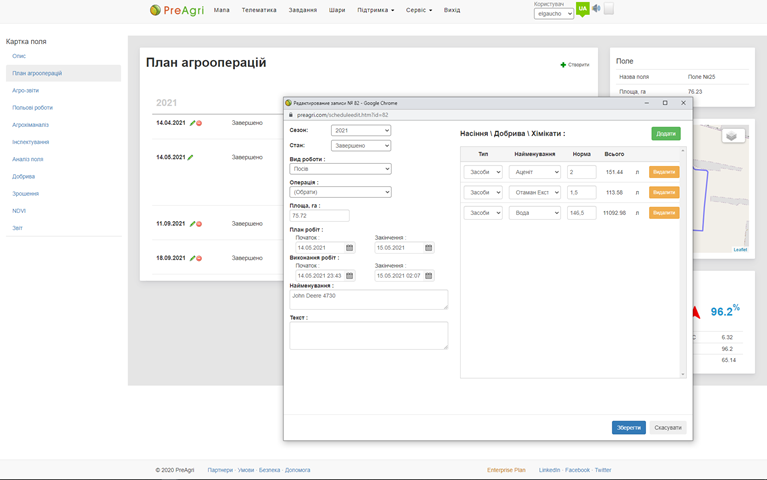
Task: Select Агро-звіти in the sidebar
Action: 25,90
